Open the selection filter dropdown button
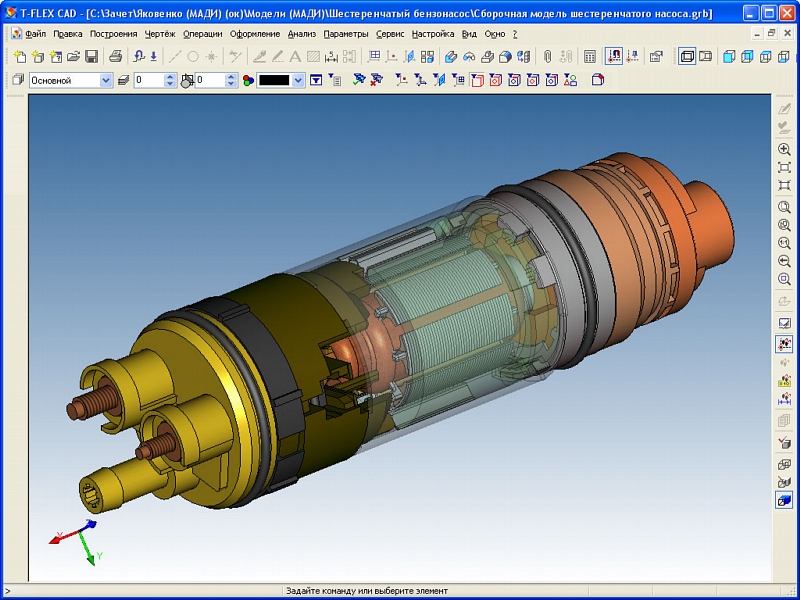800x600 pixels. 316,80
